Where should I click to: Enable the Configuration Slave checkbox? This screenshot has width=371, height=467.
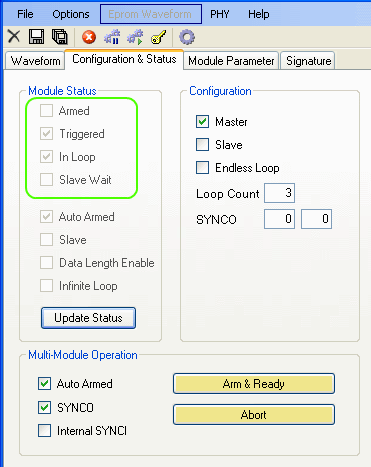[202, 145]
